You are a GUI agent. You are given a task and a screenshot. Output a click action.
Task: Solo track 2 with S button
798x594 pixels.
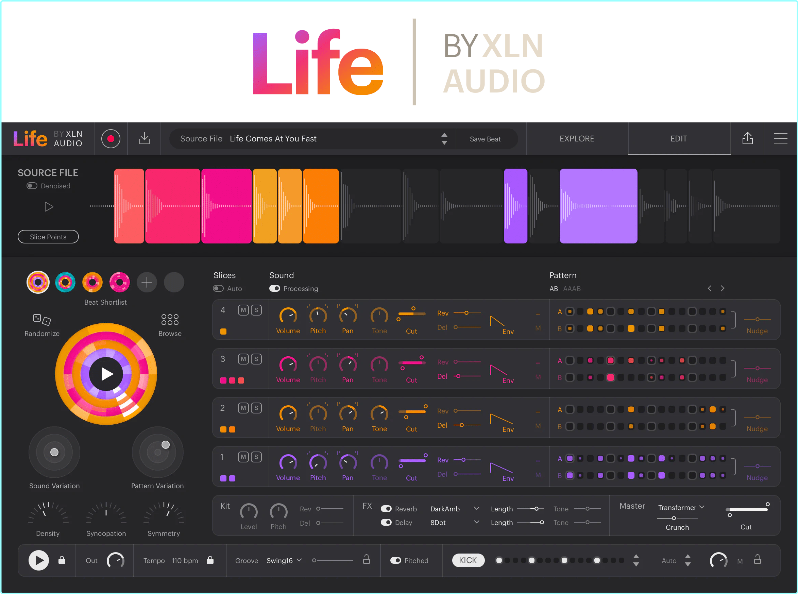tap(256, 408)
